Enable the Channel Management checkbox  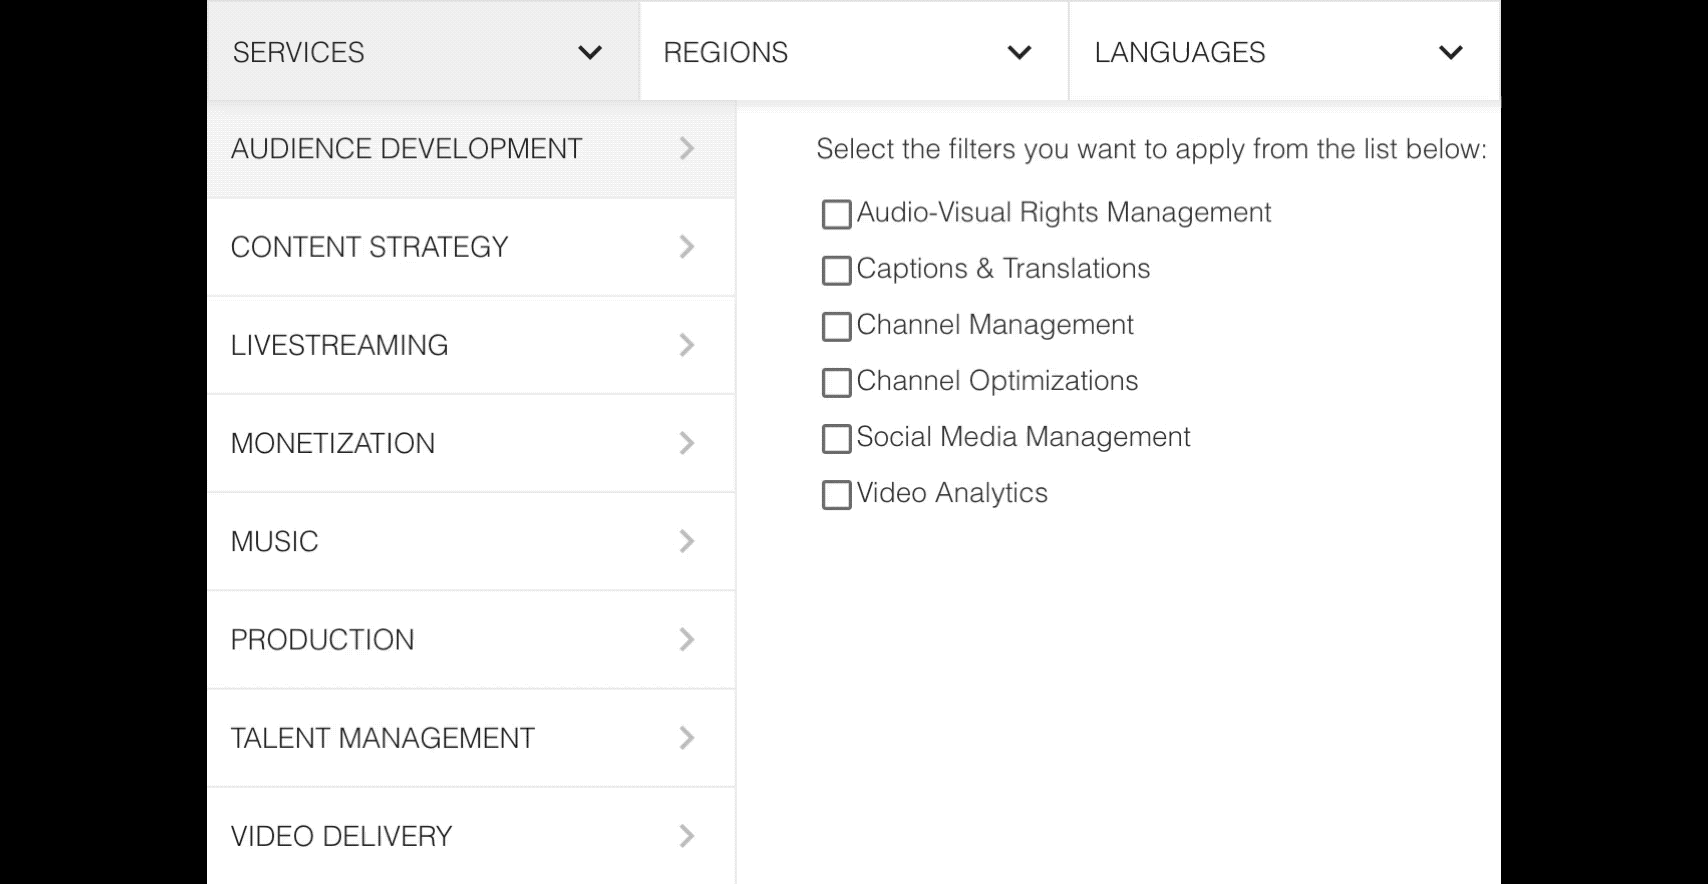coord(836,326)
